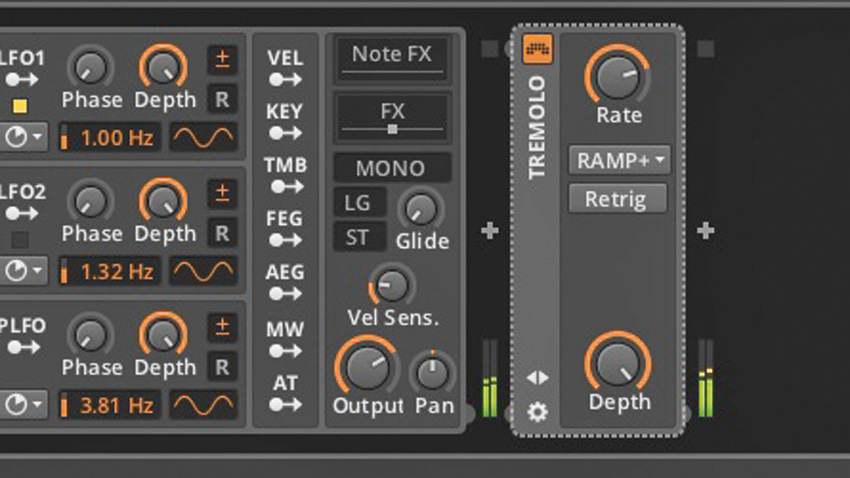Select the LFO2 sine waveform shape
This screenshot has width=850, height=478.
point(203,271)
